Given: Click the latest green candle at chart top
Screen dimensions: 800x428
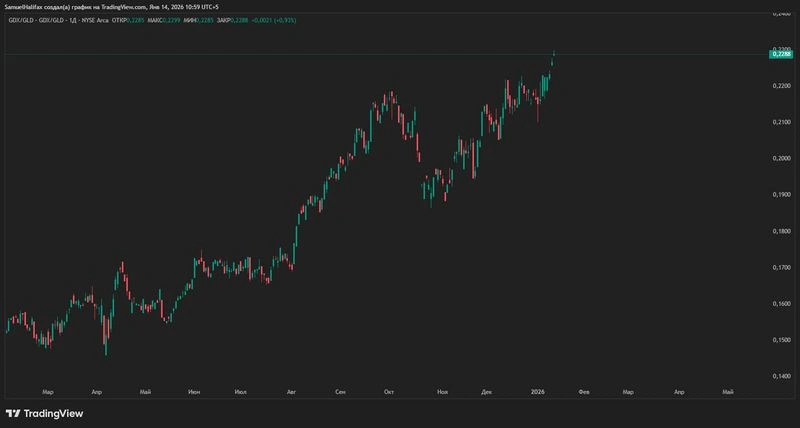Looking at the screenshot, I should point(555,53).
